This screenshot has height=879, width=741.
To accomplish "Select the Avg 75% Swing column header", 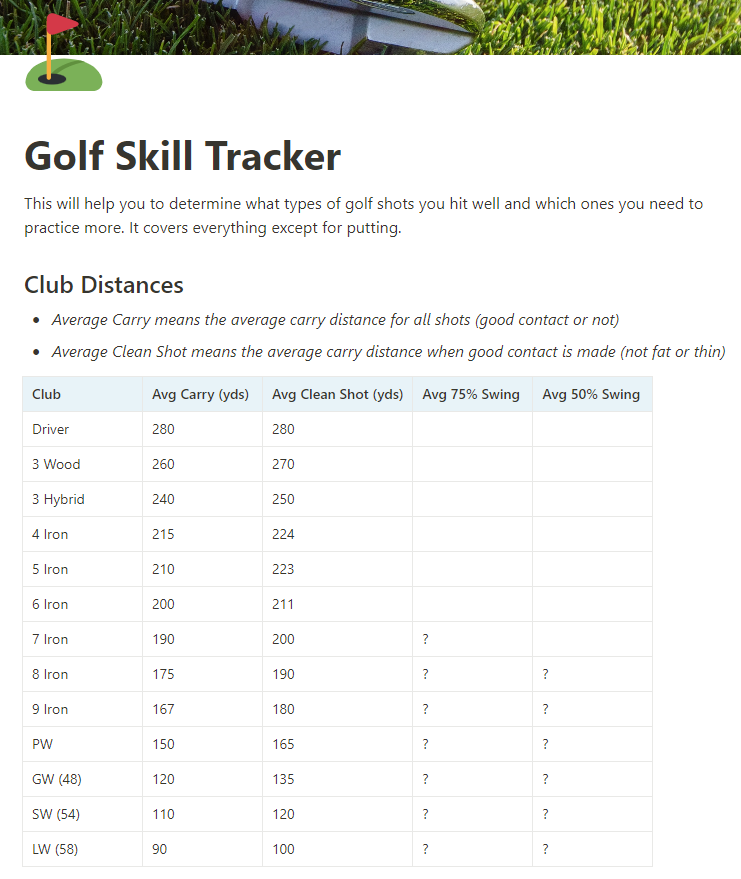I will coord(473,394).
